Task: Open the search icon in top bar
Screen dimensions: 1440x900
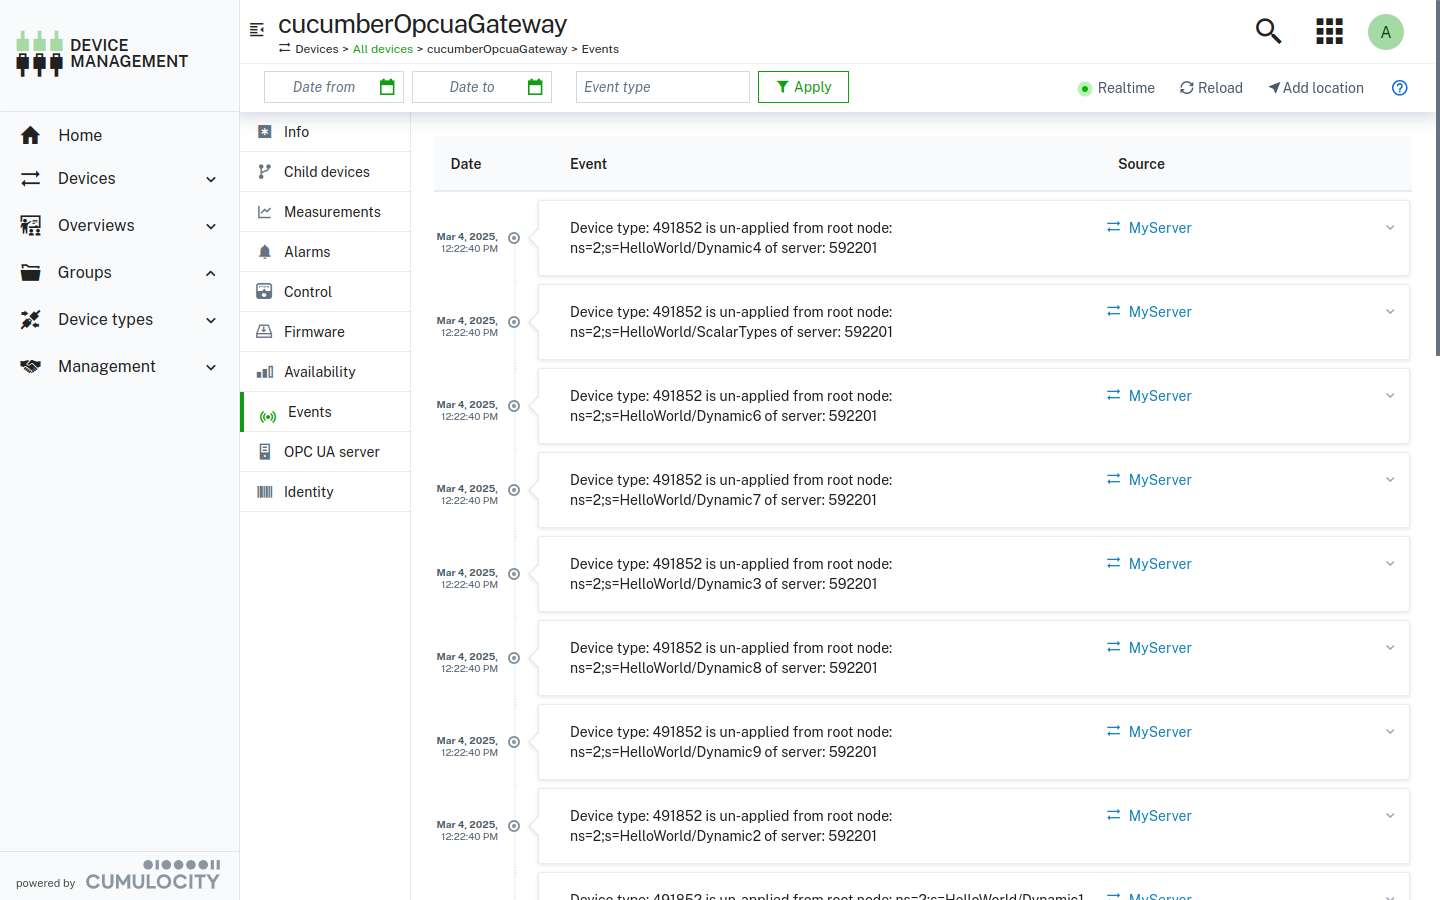Action: [1268, 31]
